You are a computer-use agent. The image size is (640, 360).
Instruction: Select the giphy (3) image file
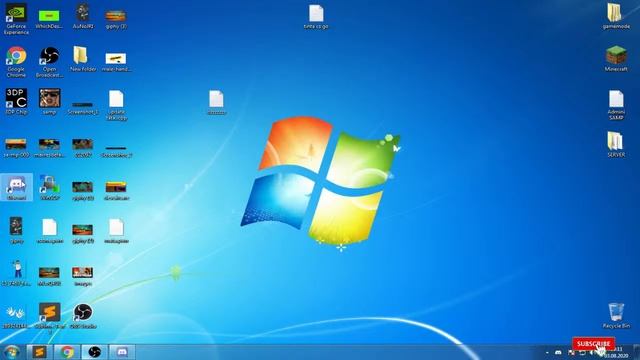(x=116, y=19)
